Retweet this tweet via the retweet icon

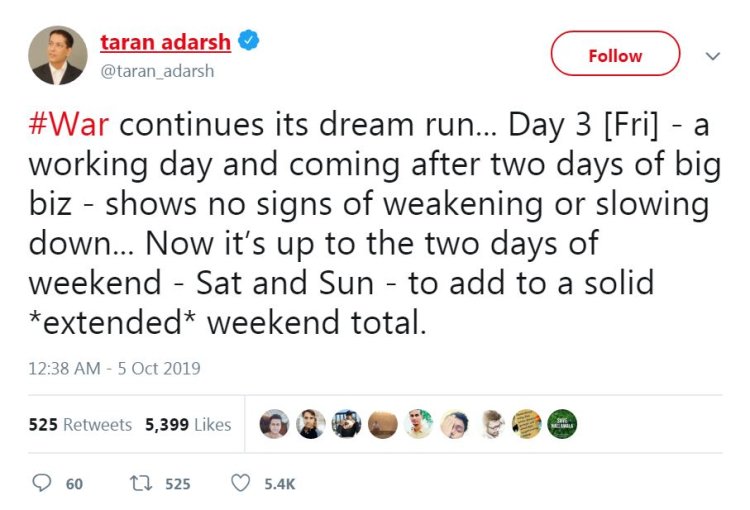(141, 483)
